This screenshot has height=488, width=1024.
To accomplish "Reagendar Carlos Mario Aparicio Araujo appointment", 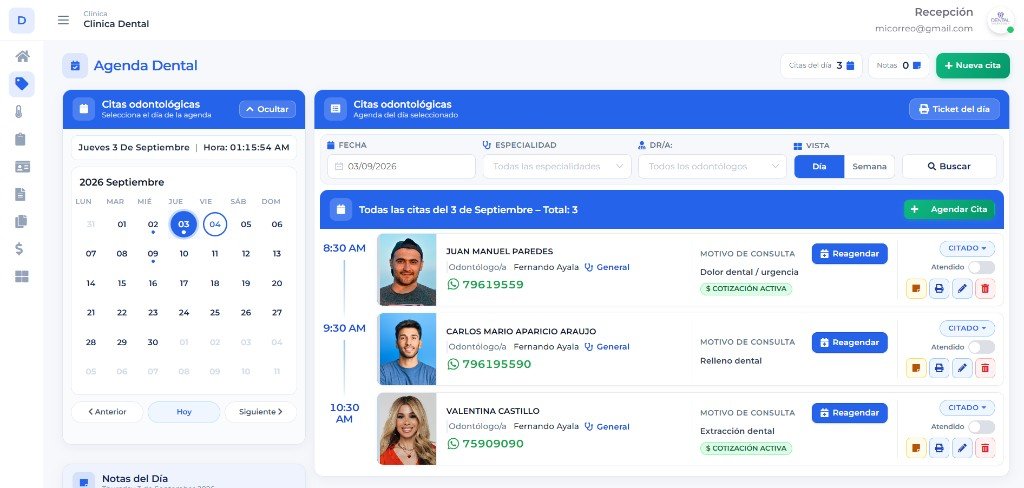I will click(x=850, y=342).
